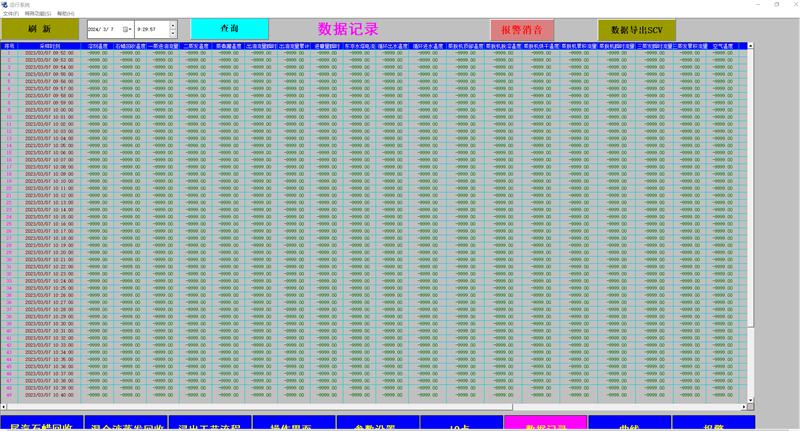Switch to the 报警 bottom tab
Screen dimensions: 800x431
tap(713, 423)
